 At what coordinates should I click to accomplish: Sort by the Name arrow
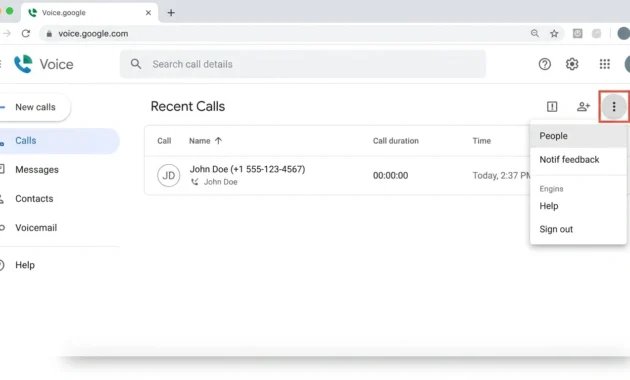218,141
